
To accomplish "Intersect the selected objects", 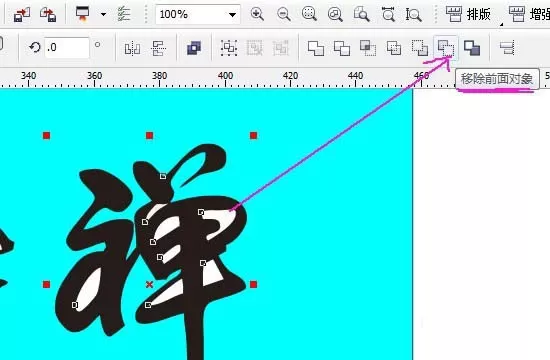I will [x=368, y=48].
